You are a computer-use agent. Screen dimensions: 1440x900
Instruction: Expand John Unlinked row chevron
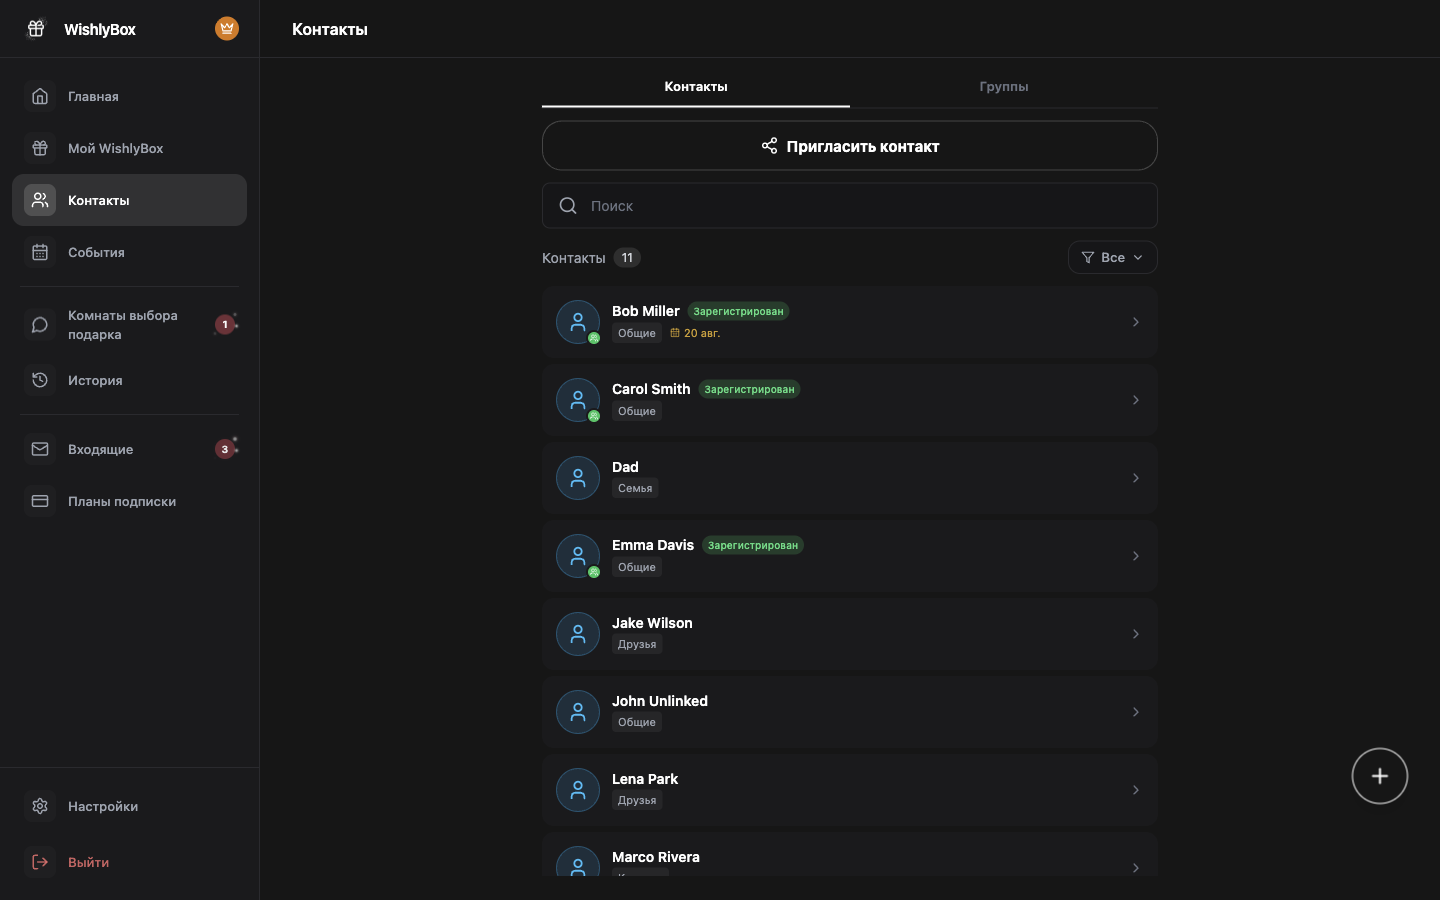click(1136, 712)
